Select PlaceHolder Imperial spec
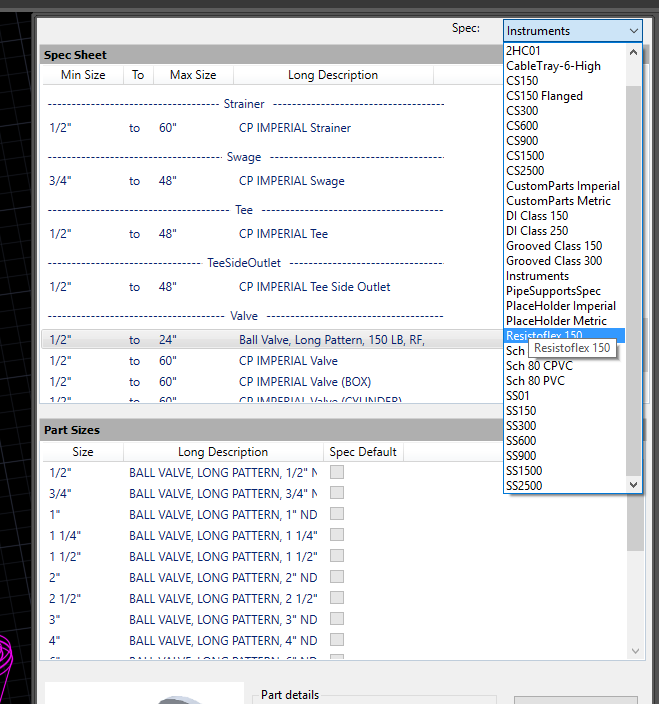This screenshot has height=704, width=659. point(565,306)
